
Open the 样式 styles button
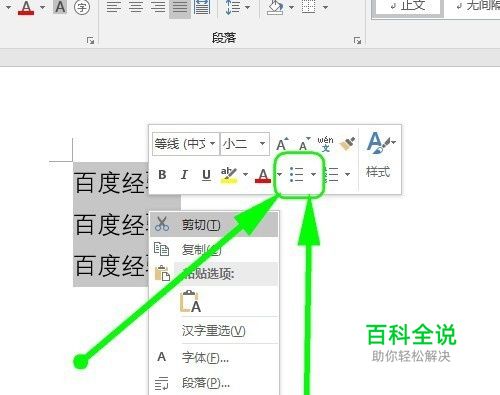click(x=380, y=155)
